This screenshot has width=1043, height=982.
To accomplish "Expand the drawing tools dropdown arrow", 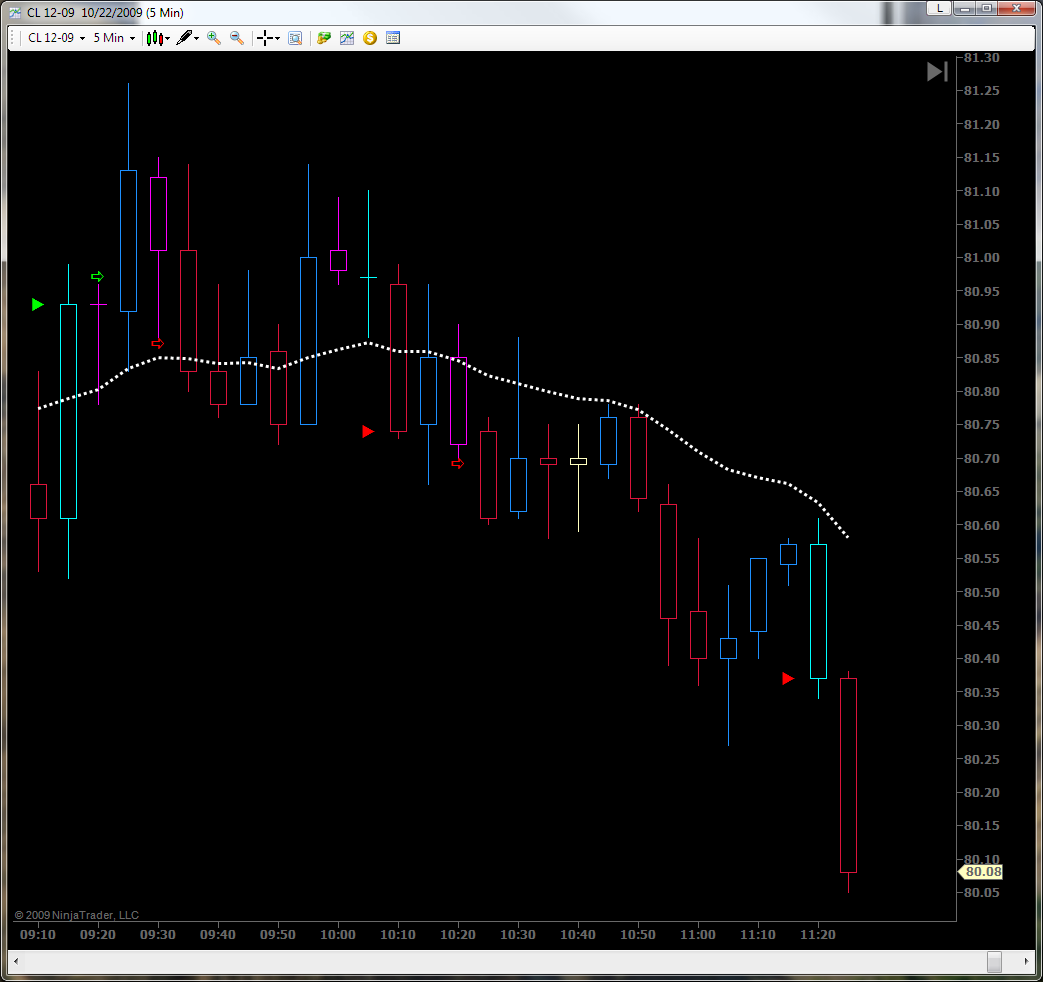I will (x=196, y=39).
